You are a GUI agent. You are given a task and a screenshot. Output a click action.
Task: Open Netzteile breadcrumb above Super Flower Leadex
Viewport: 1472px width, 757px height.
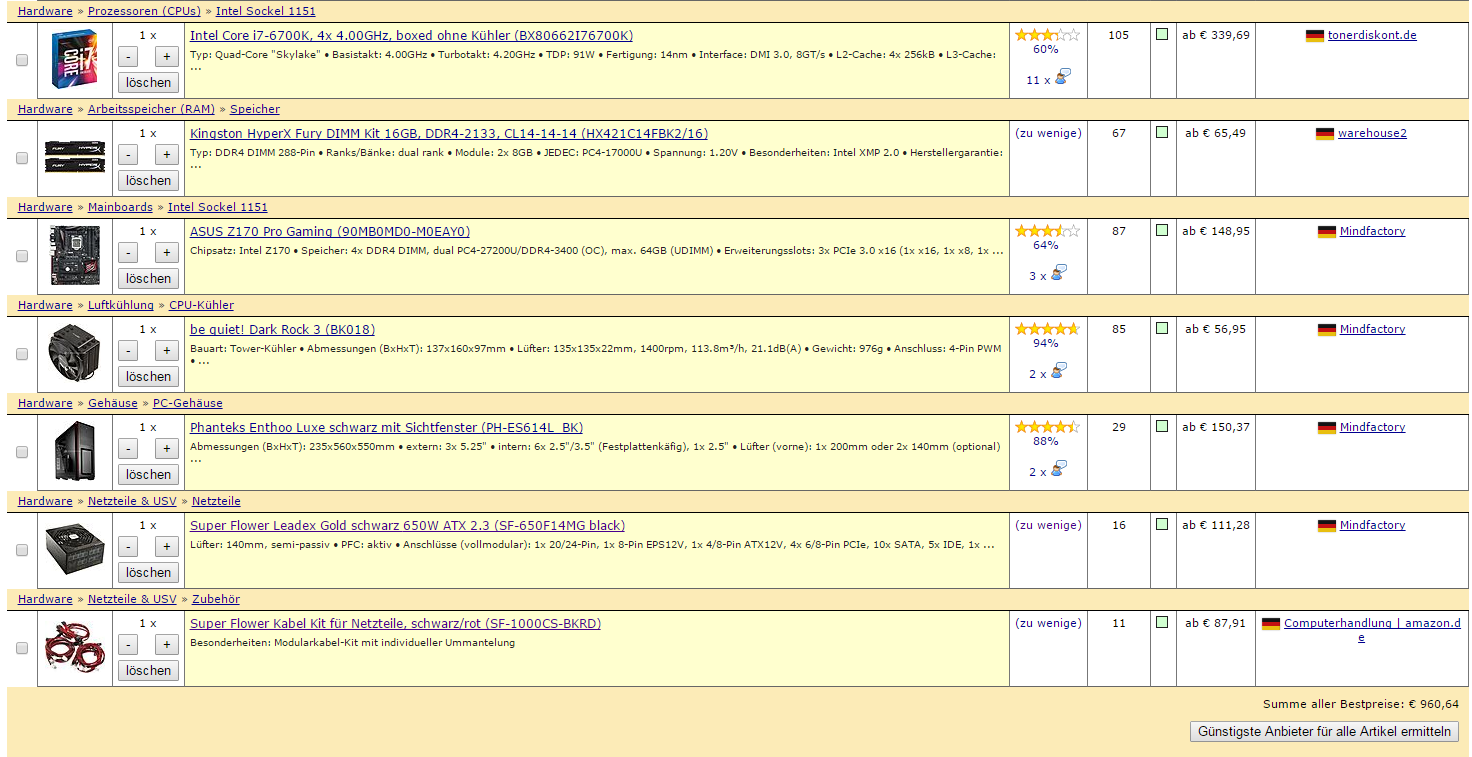[216, 501]
